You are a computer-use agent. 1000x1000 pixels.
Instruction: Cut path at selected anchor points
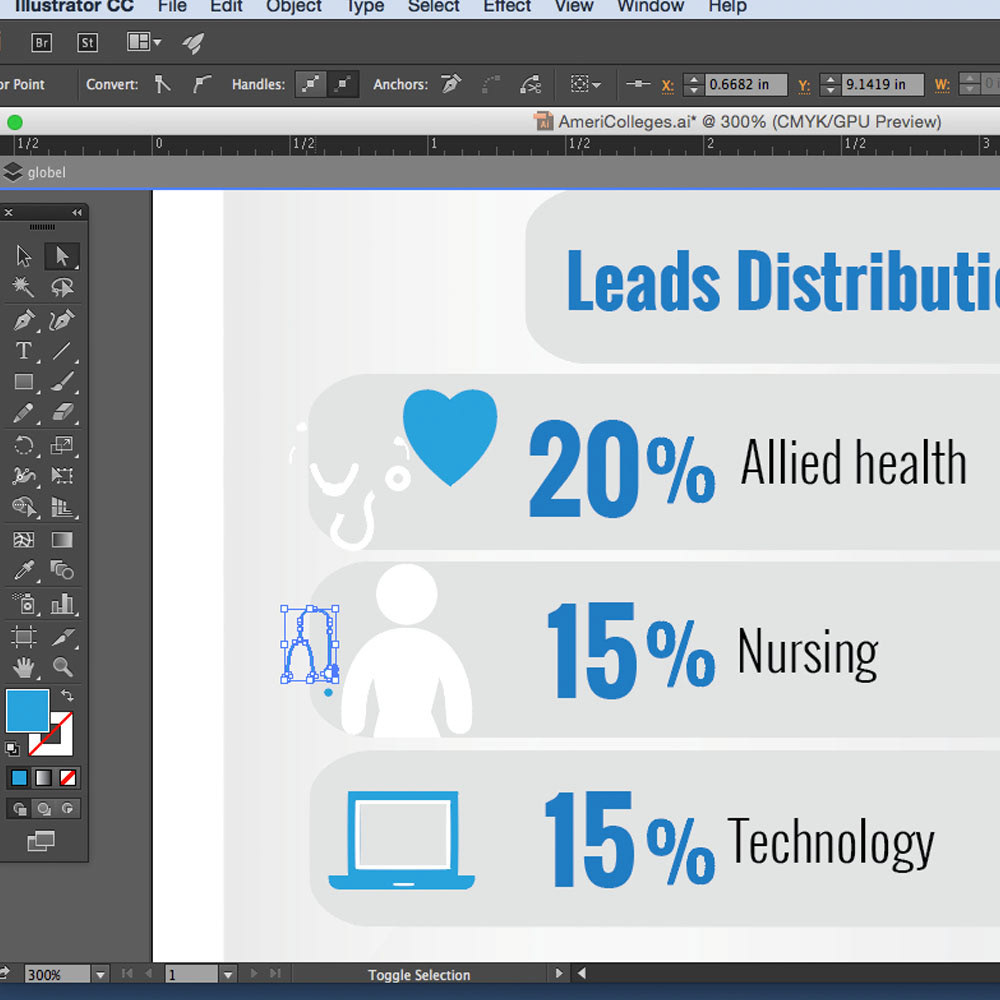coord(531,84)
